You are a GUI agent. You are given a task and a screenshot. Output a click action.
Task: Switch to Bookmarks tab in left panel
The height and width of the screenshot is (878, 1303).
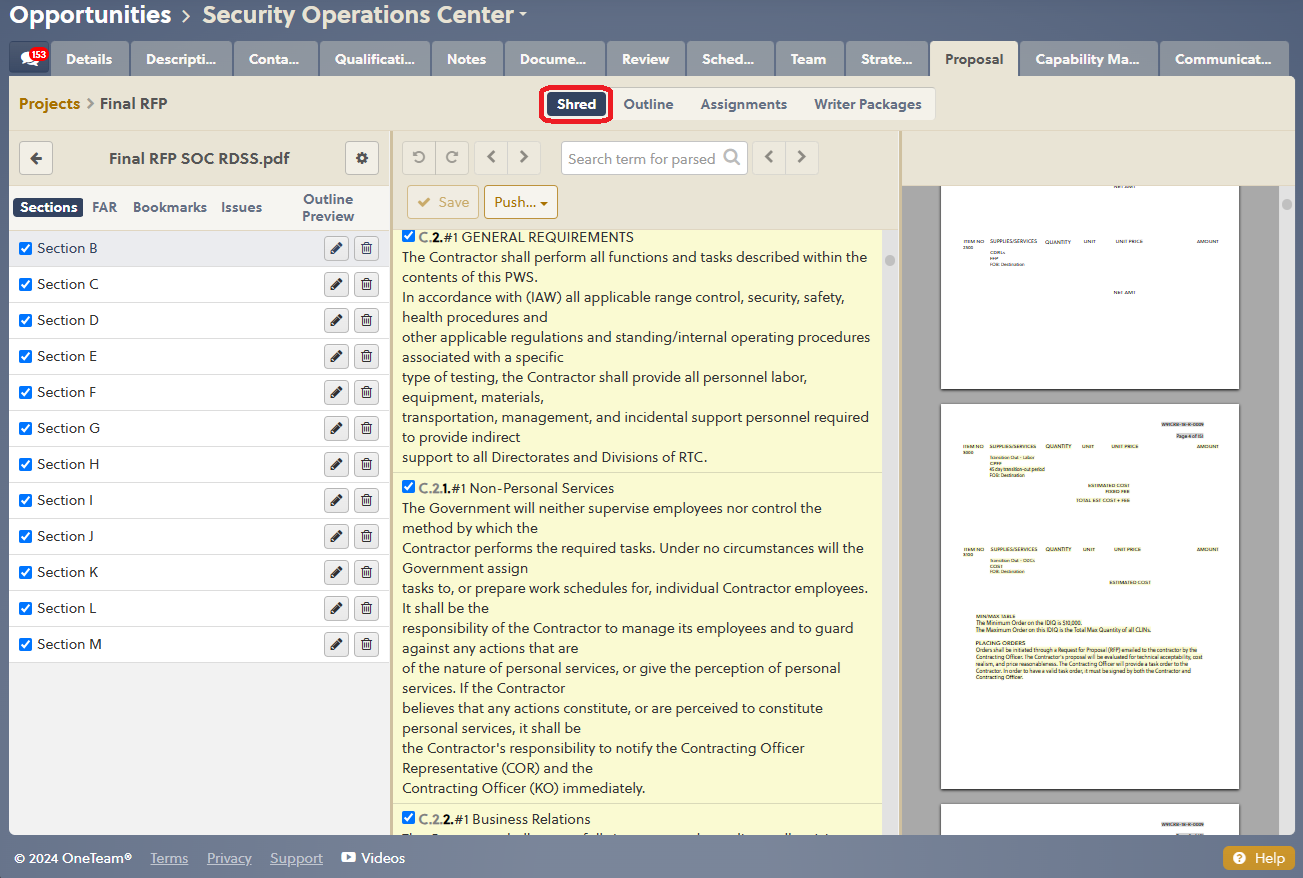tap(169, 207)
